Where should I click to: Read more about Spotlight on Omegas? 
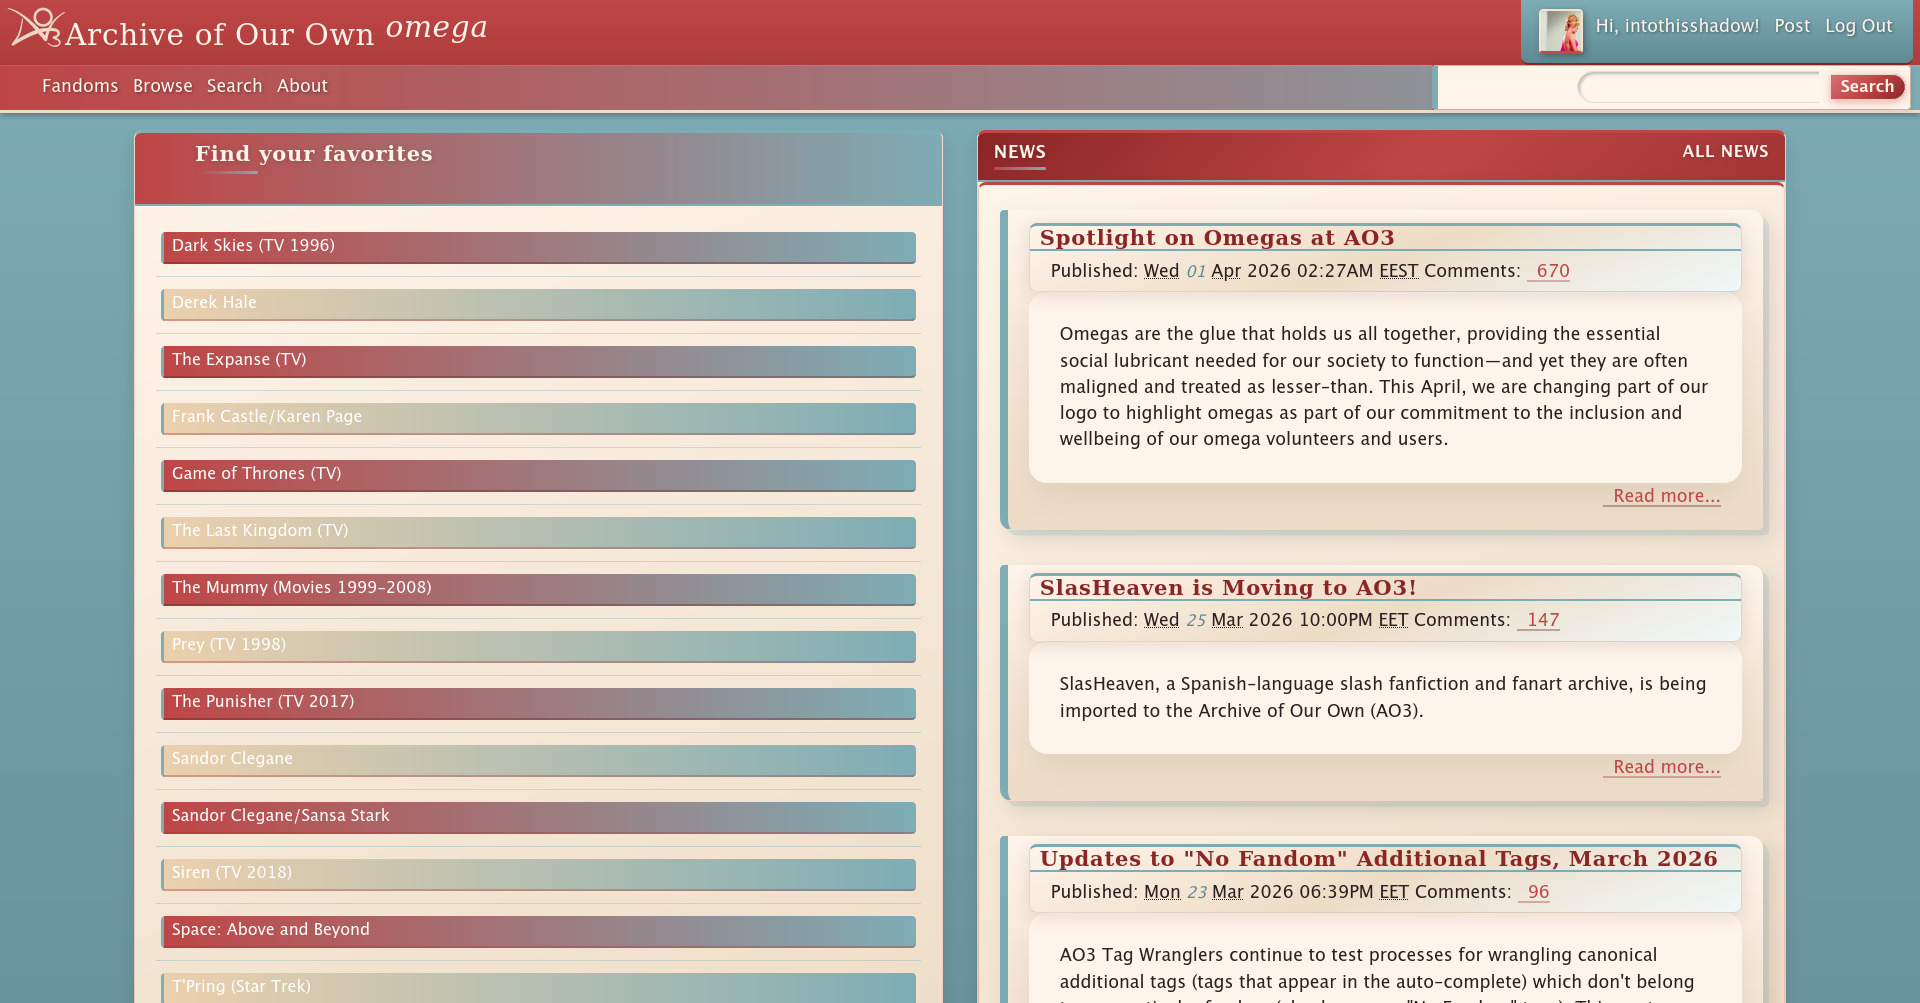click(1662, 496)
